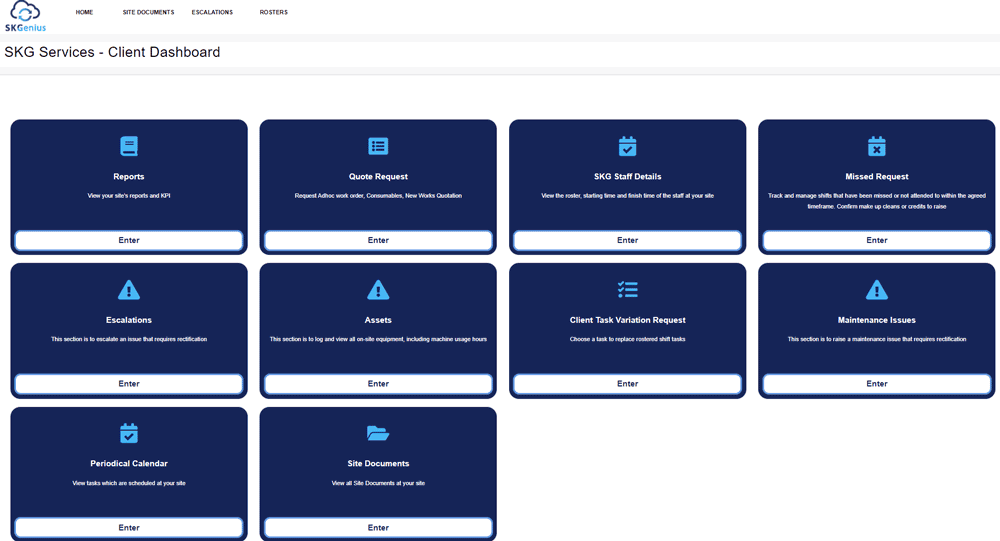Click the Site Documents open folder icon
This screenshot has height=541, width=1000.
(378, 433)
